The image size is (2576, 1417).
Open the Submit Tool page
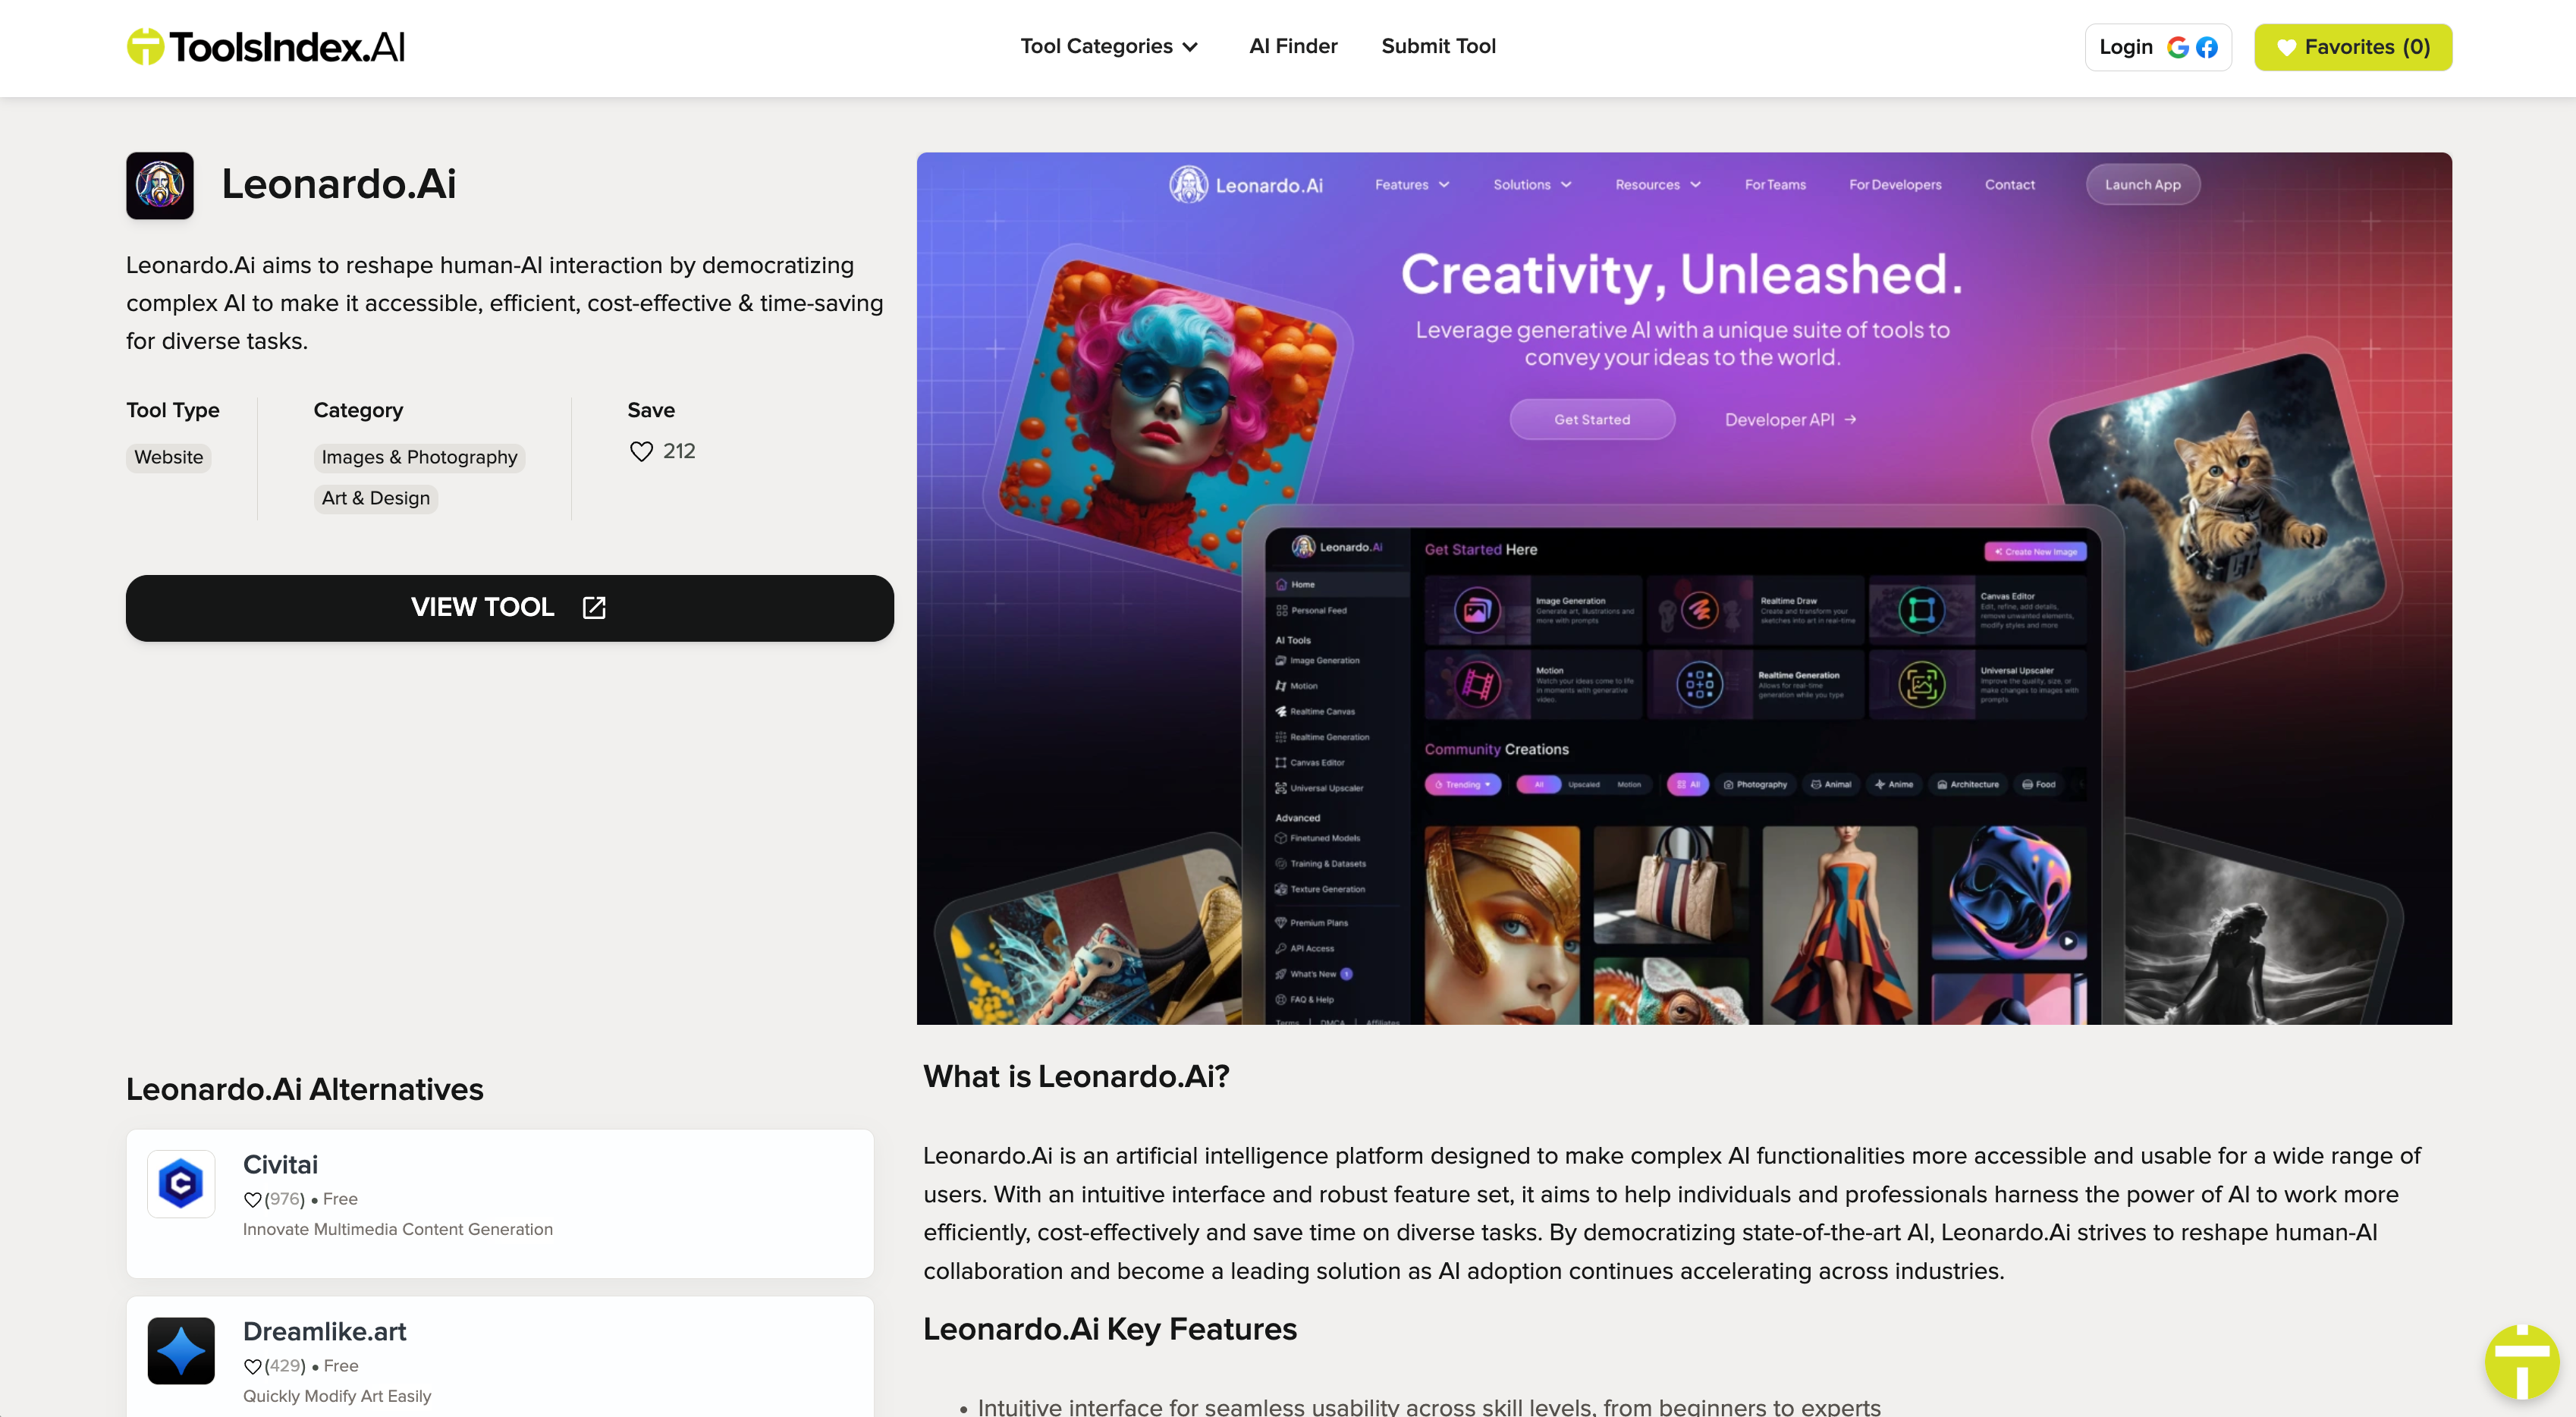(1438, 46)
